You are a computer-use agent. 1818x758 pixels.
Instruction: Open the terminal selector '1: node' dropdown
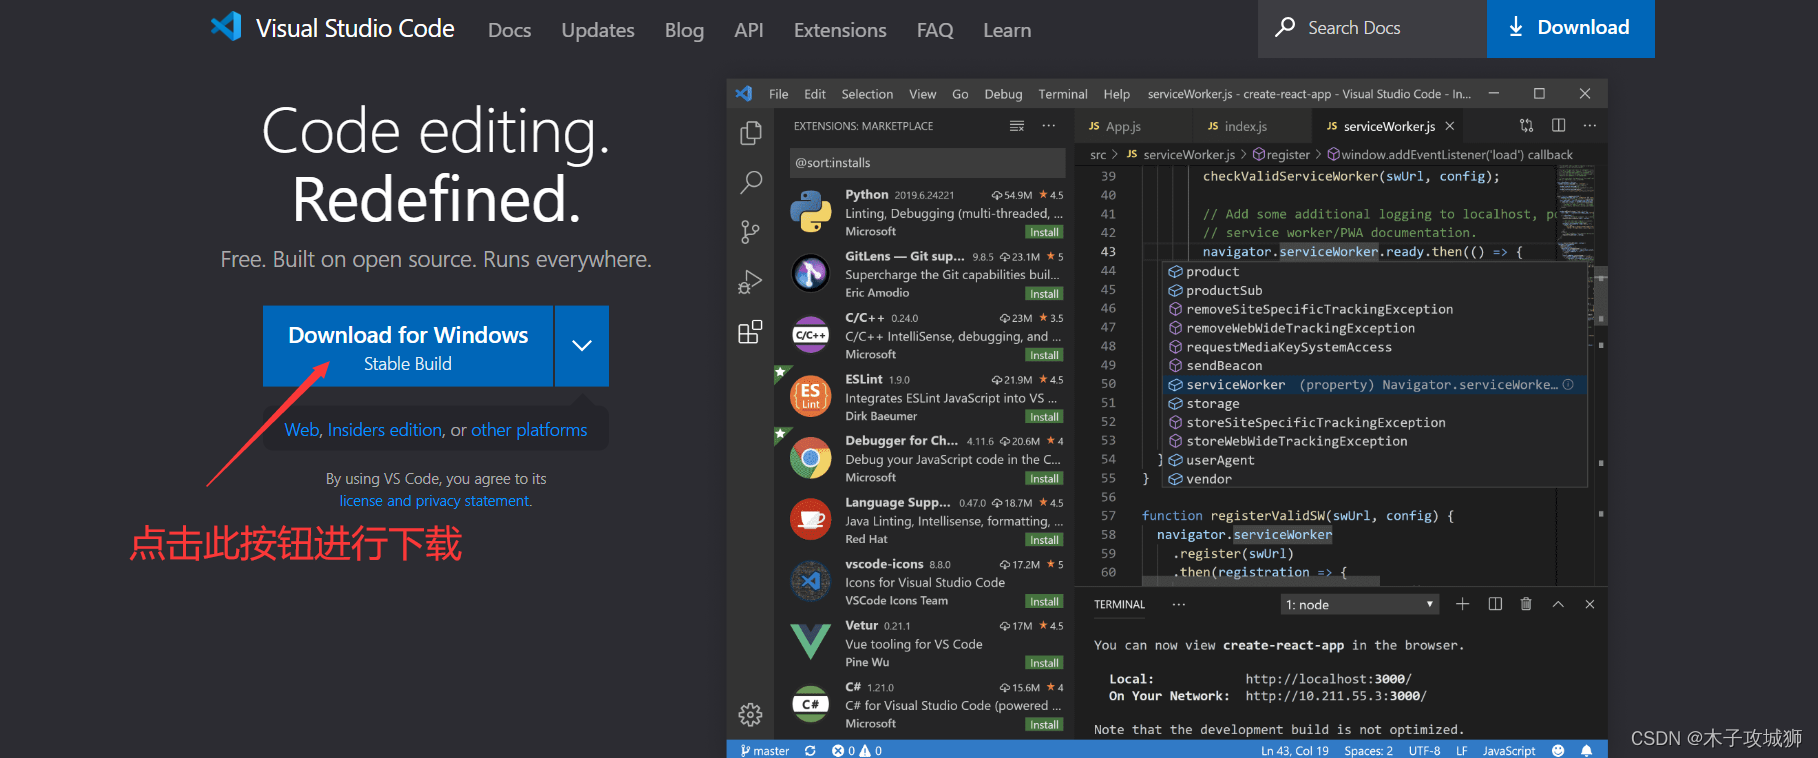pos(1360,605)
